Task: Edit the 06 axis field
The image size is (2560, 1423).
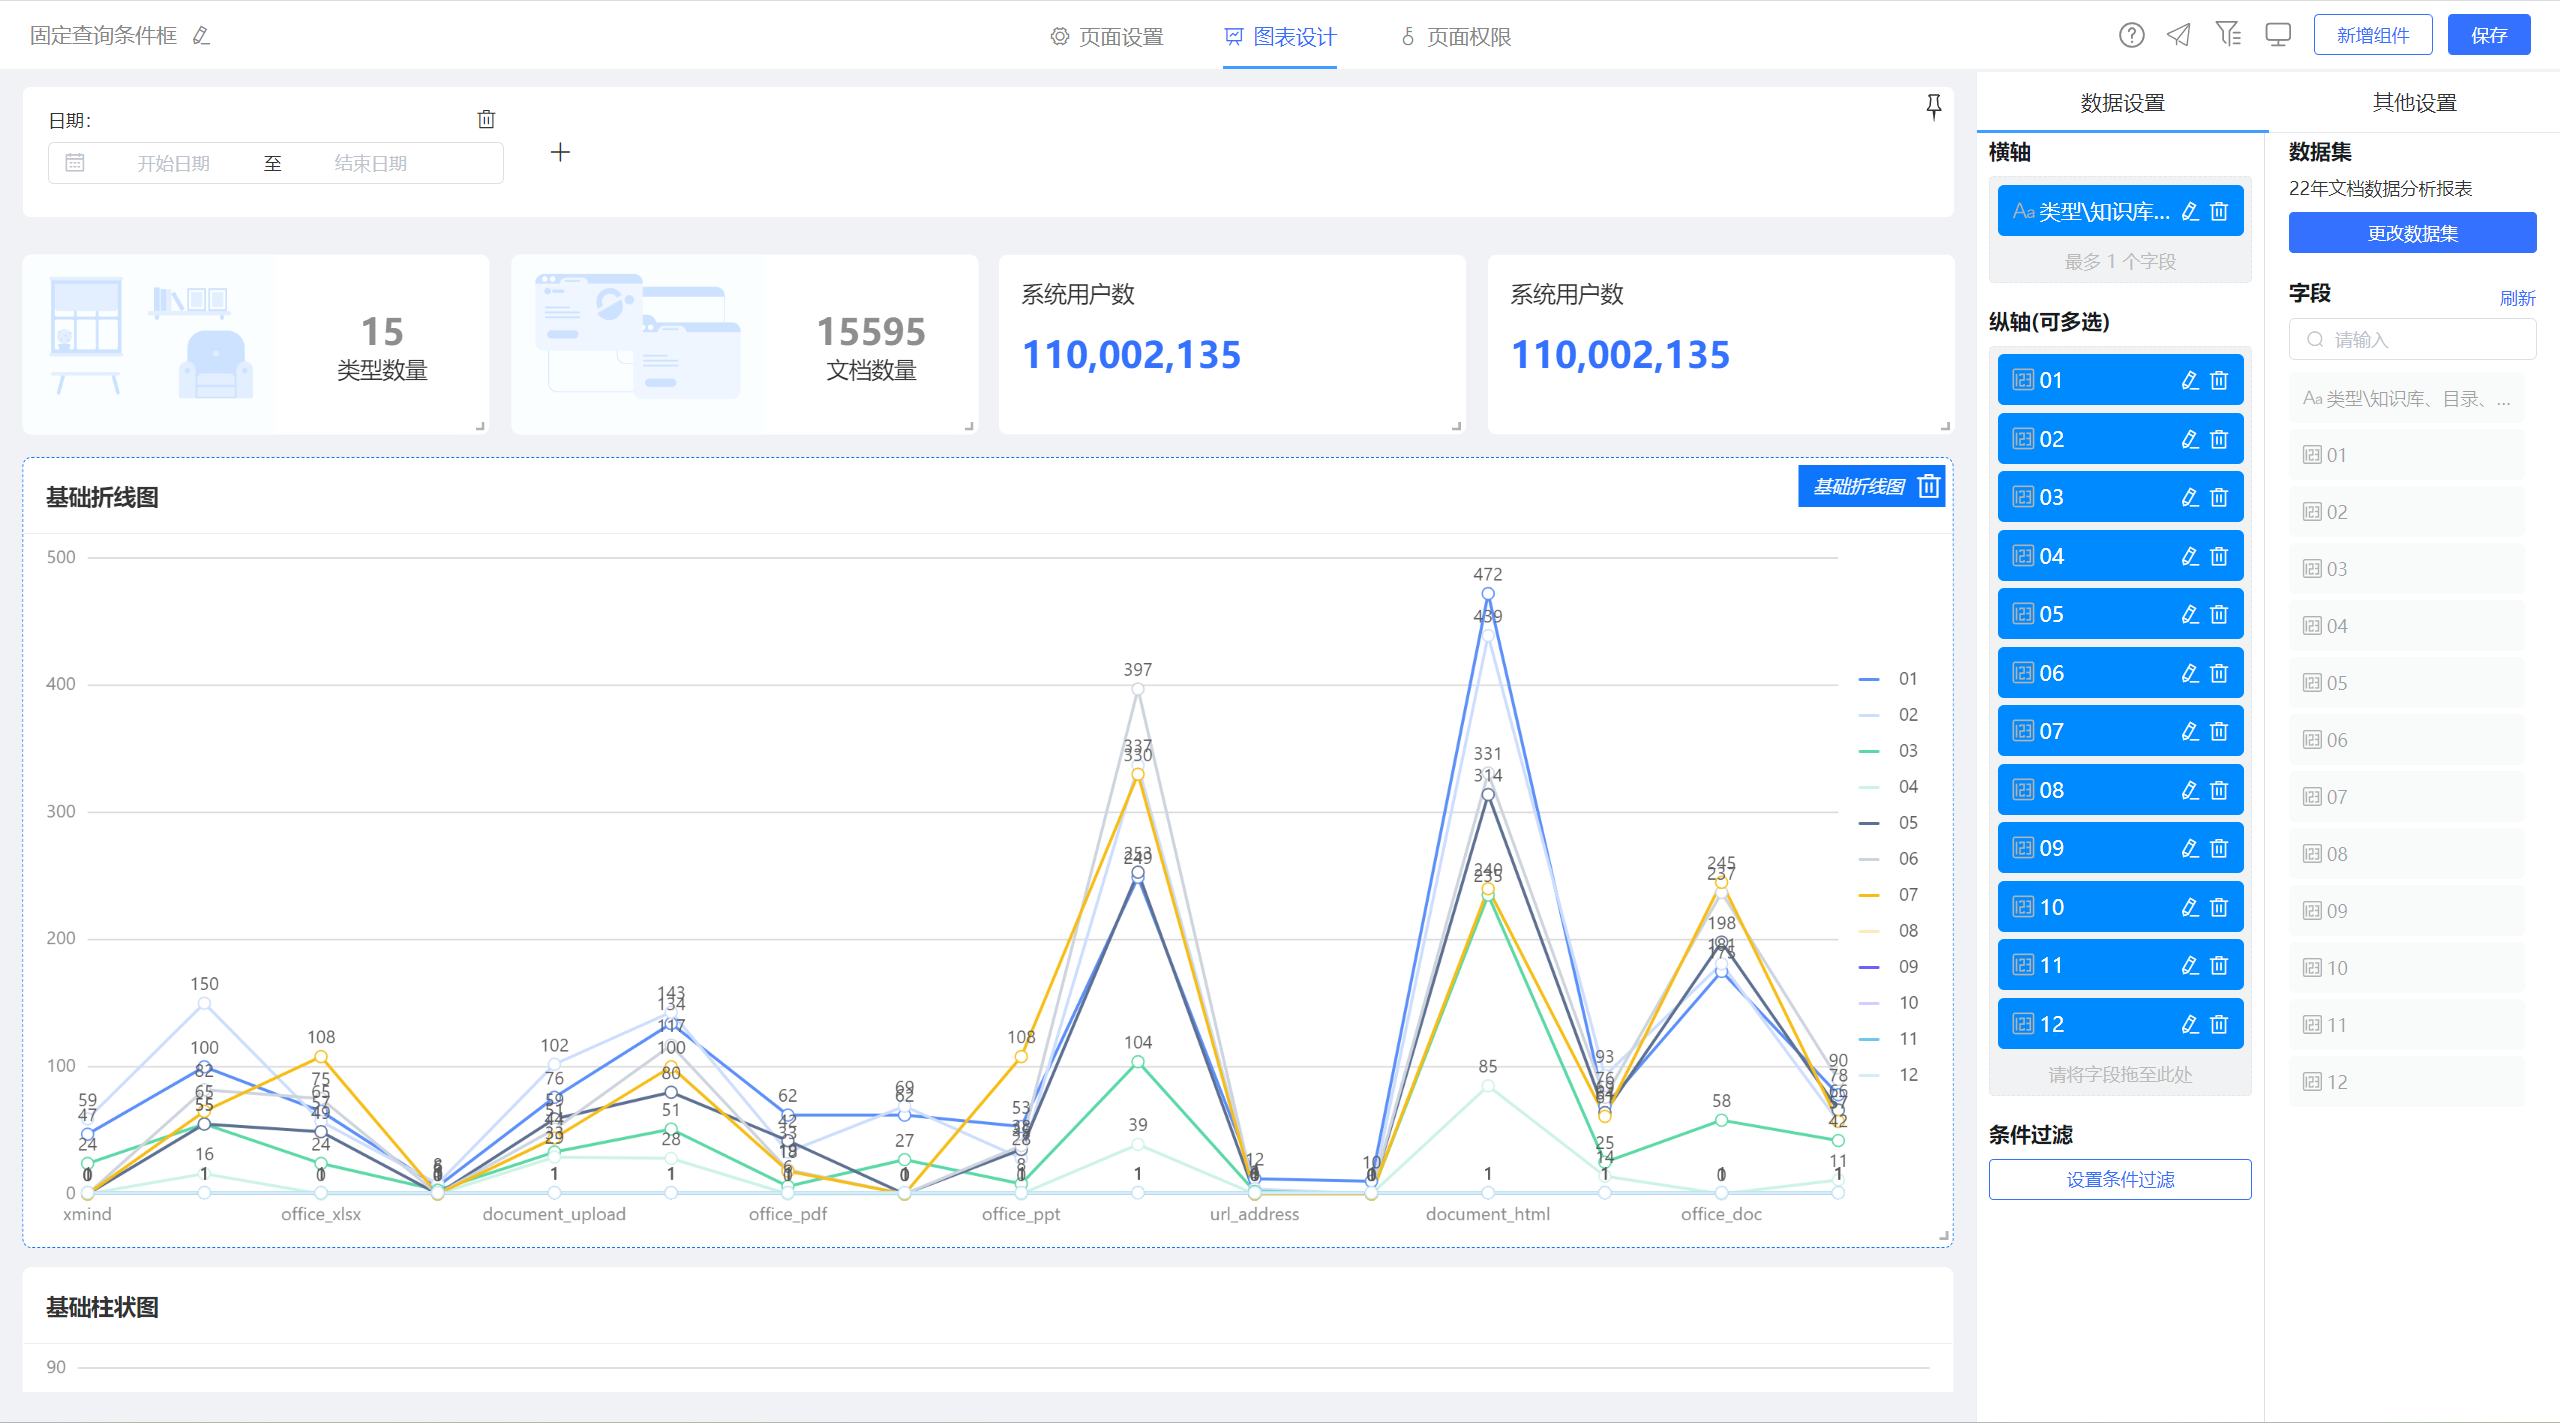Action: point(2190,673)
